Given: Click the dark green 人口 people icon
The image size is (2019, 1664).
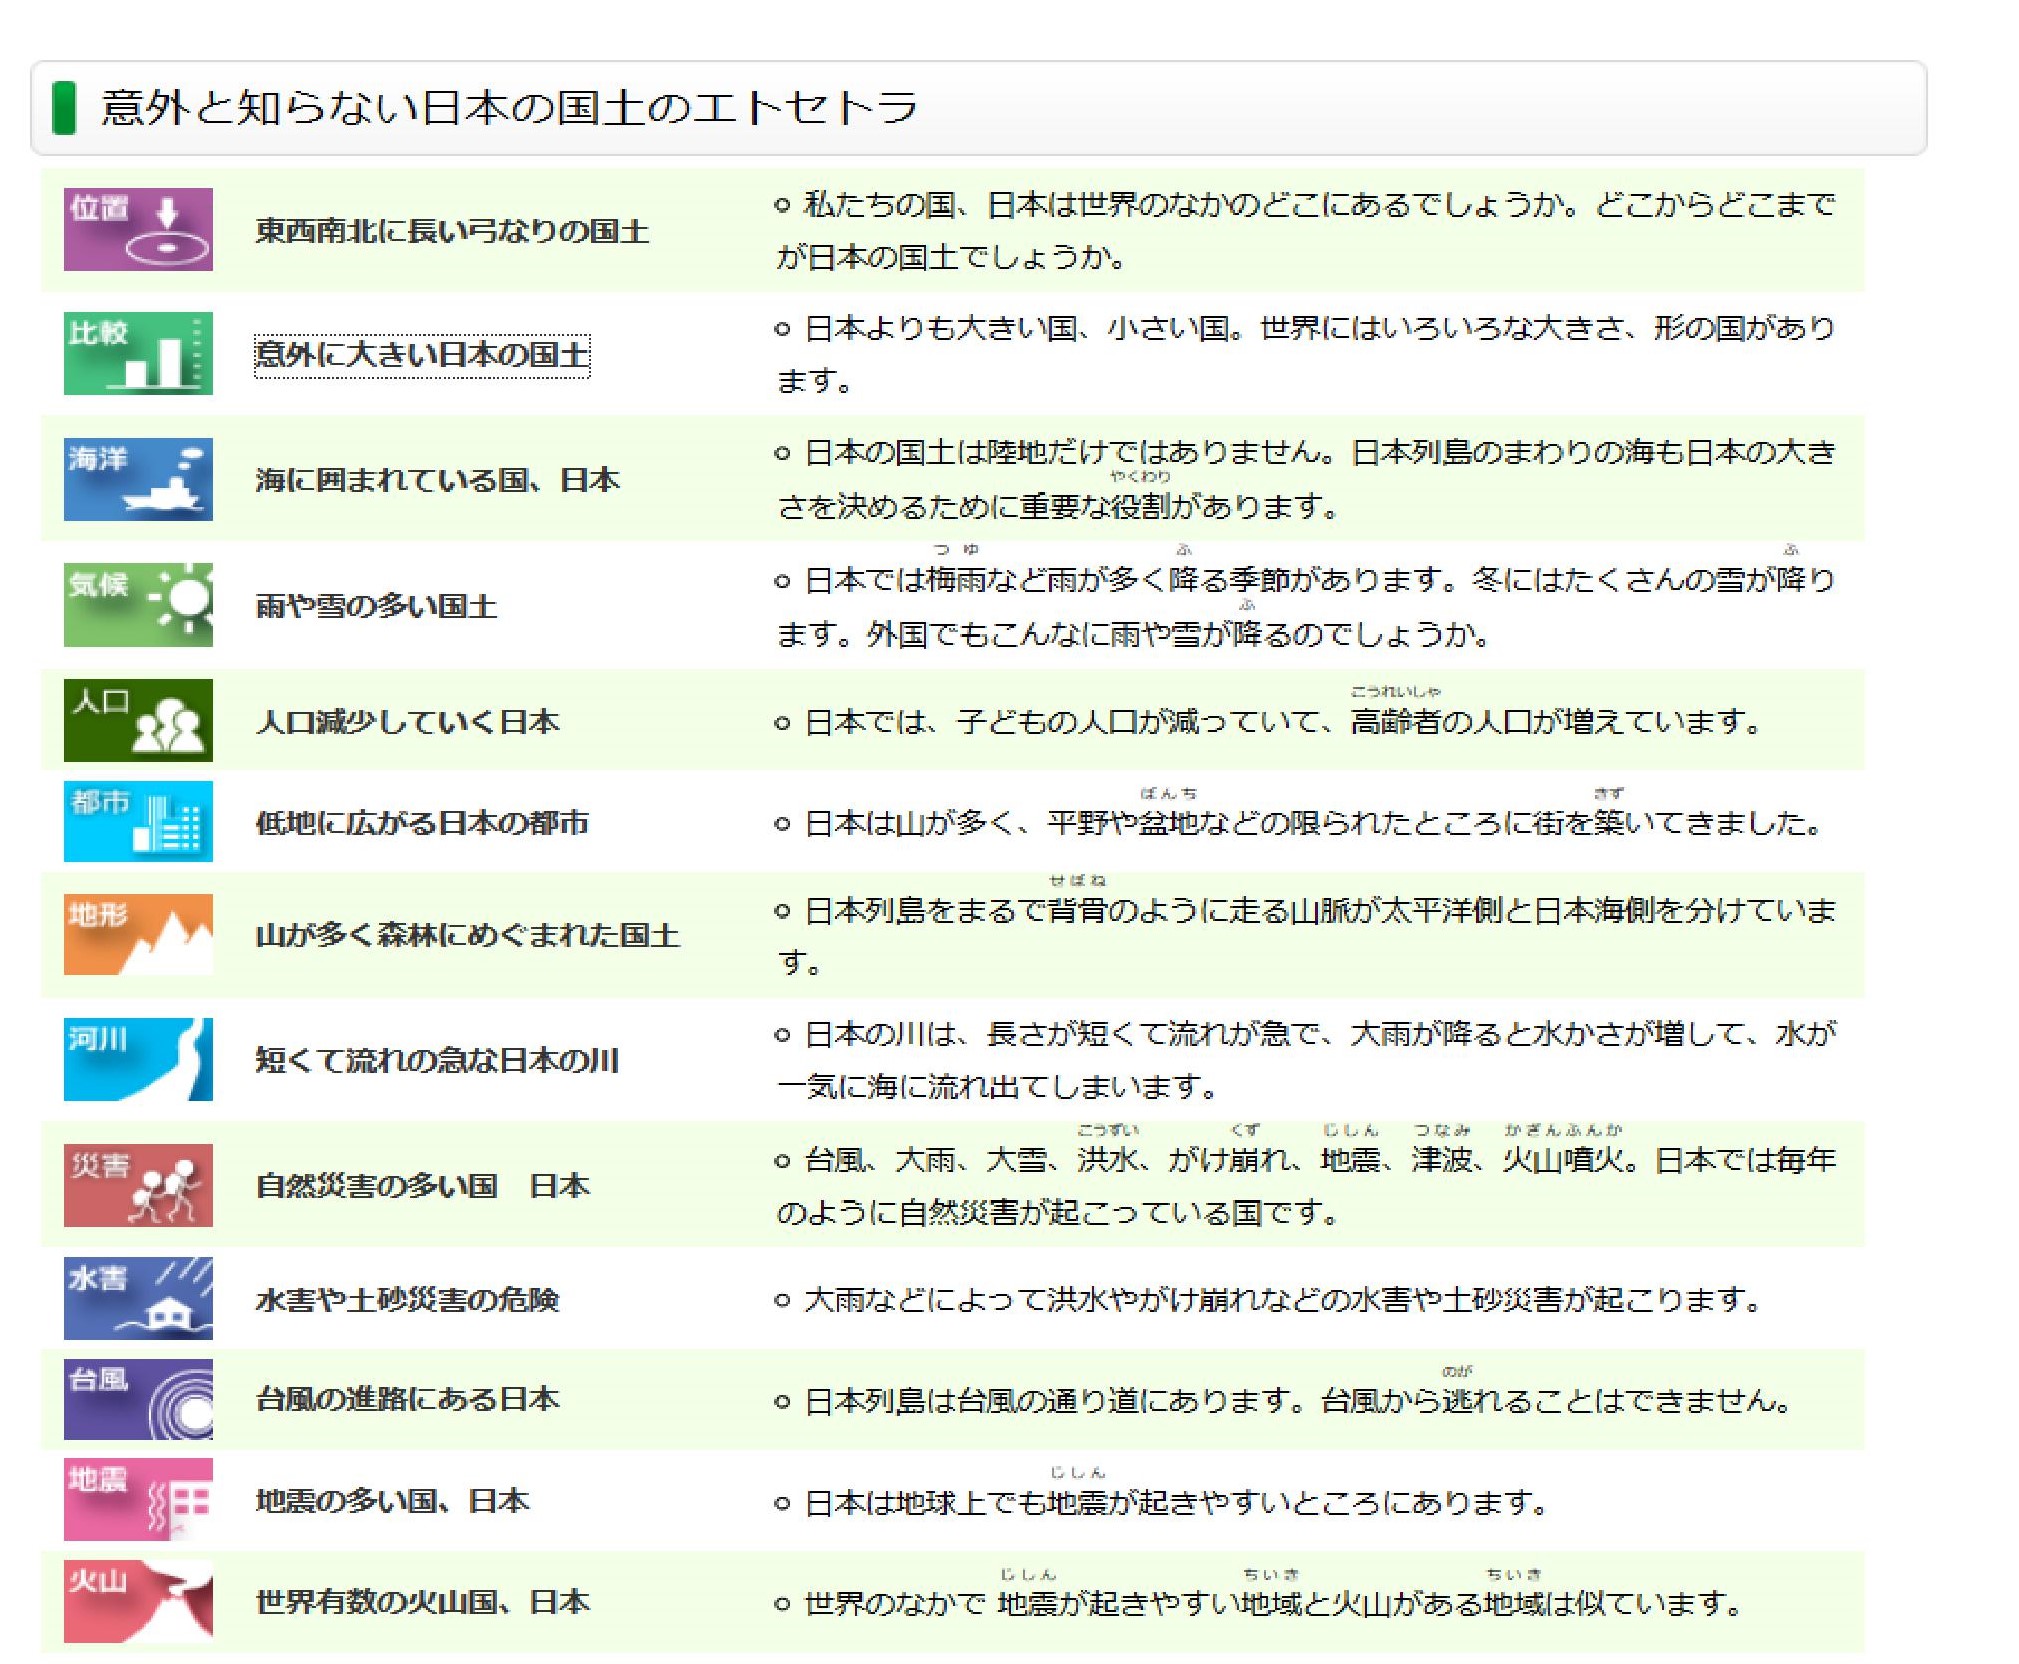Looking at the screenshot, I should (138, 720).
